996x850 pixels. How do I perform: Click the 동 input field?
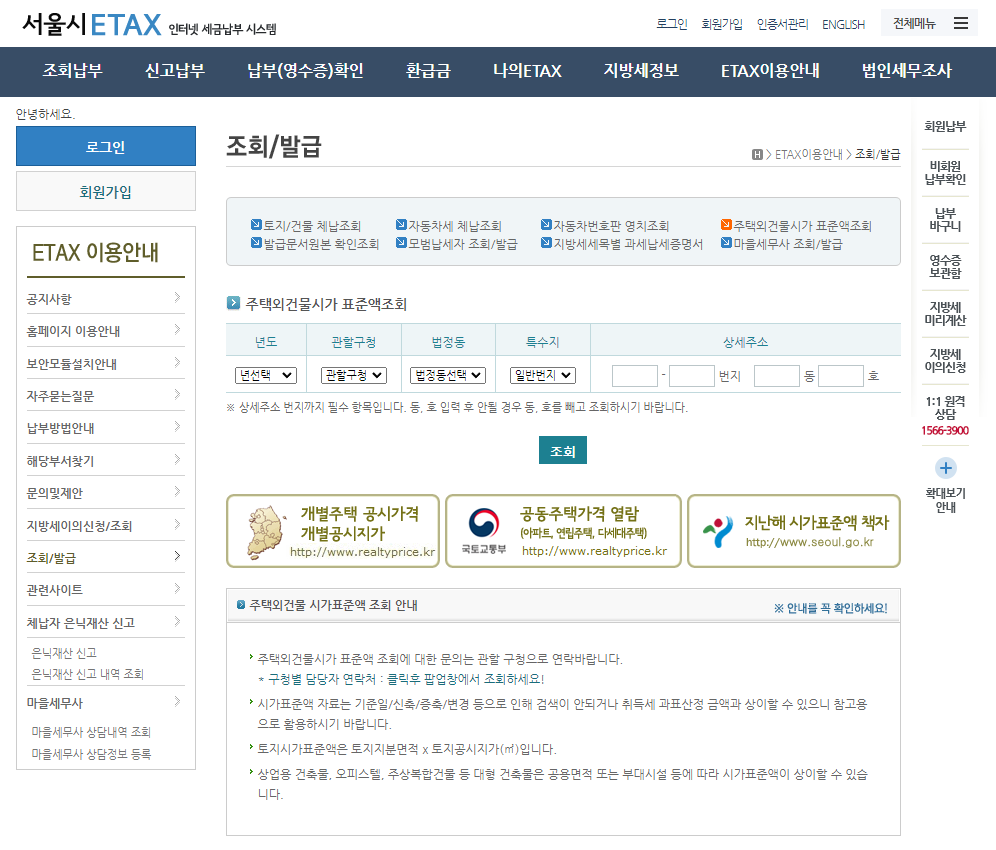(x=777, y=376)
